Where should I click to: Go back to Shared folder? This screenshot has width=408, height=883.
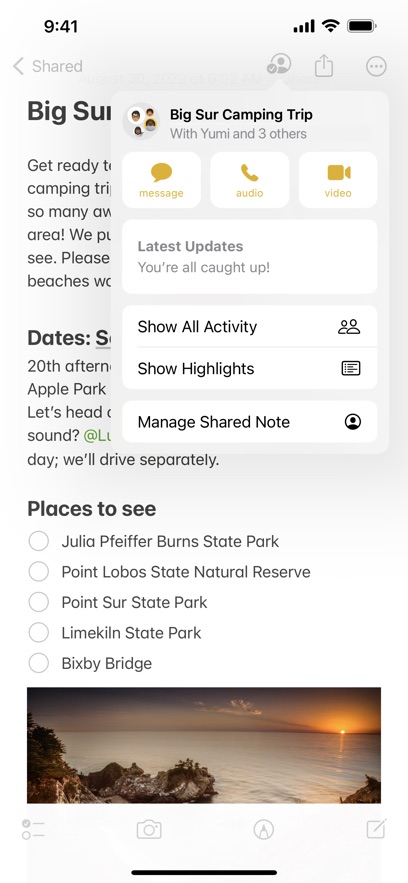[48, 66]
